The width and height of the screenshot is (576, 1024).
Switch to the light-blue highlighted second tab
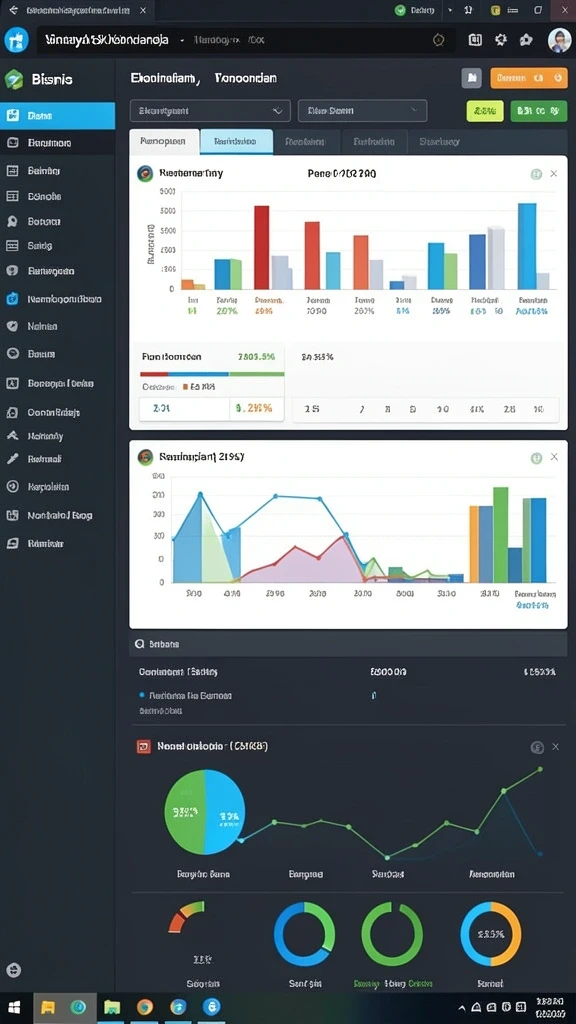(236, 141)
